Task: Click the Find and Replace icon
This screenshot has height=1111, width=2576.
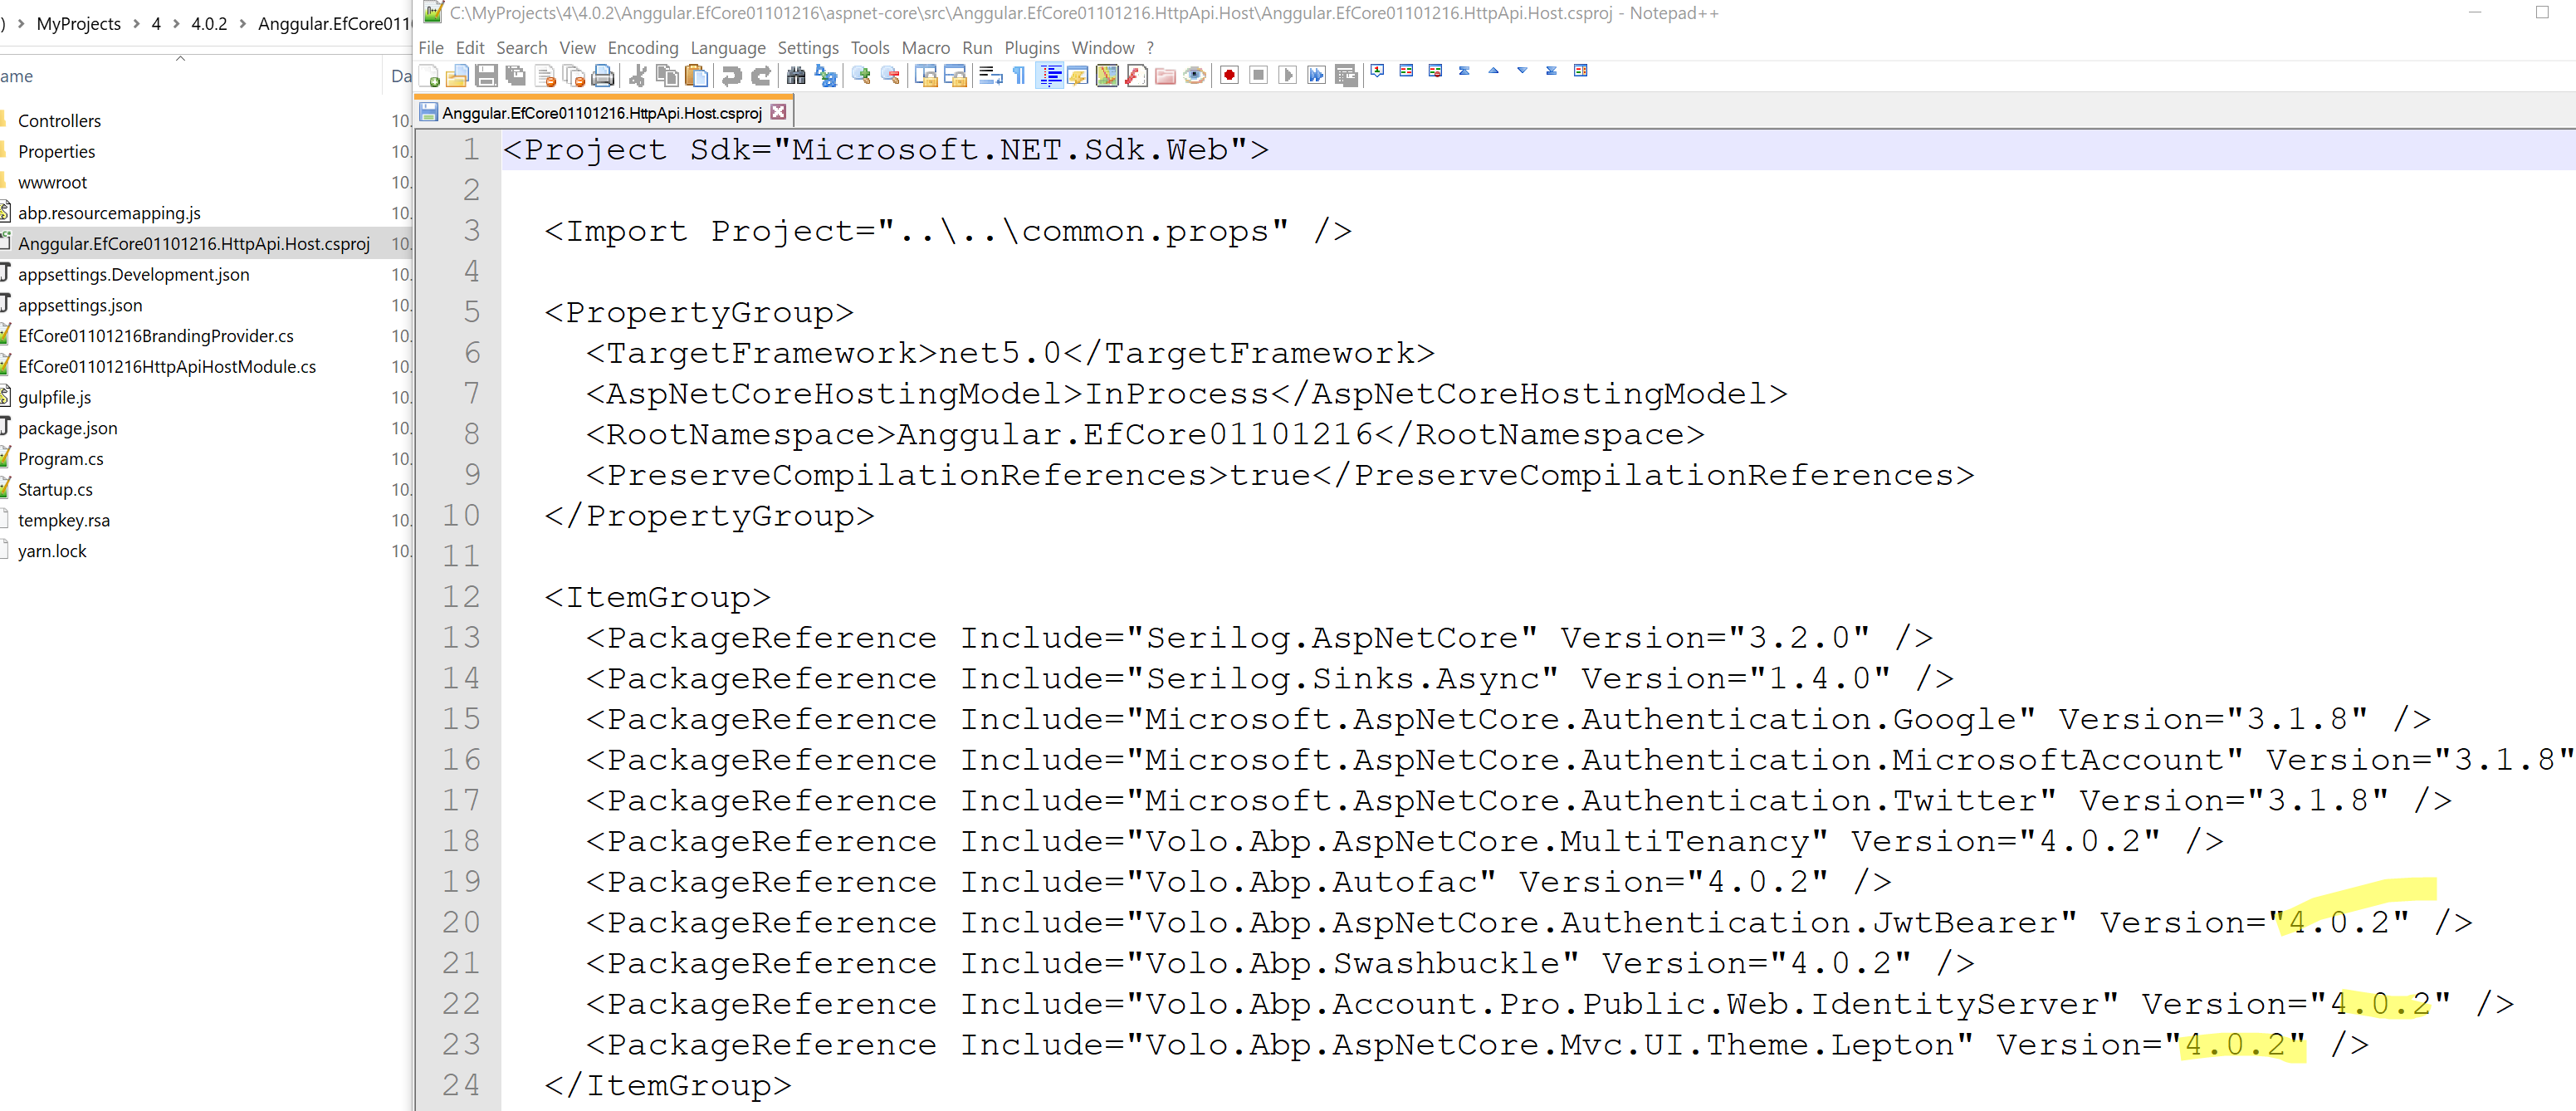Action: (826, 76)
